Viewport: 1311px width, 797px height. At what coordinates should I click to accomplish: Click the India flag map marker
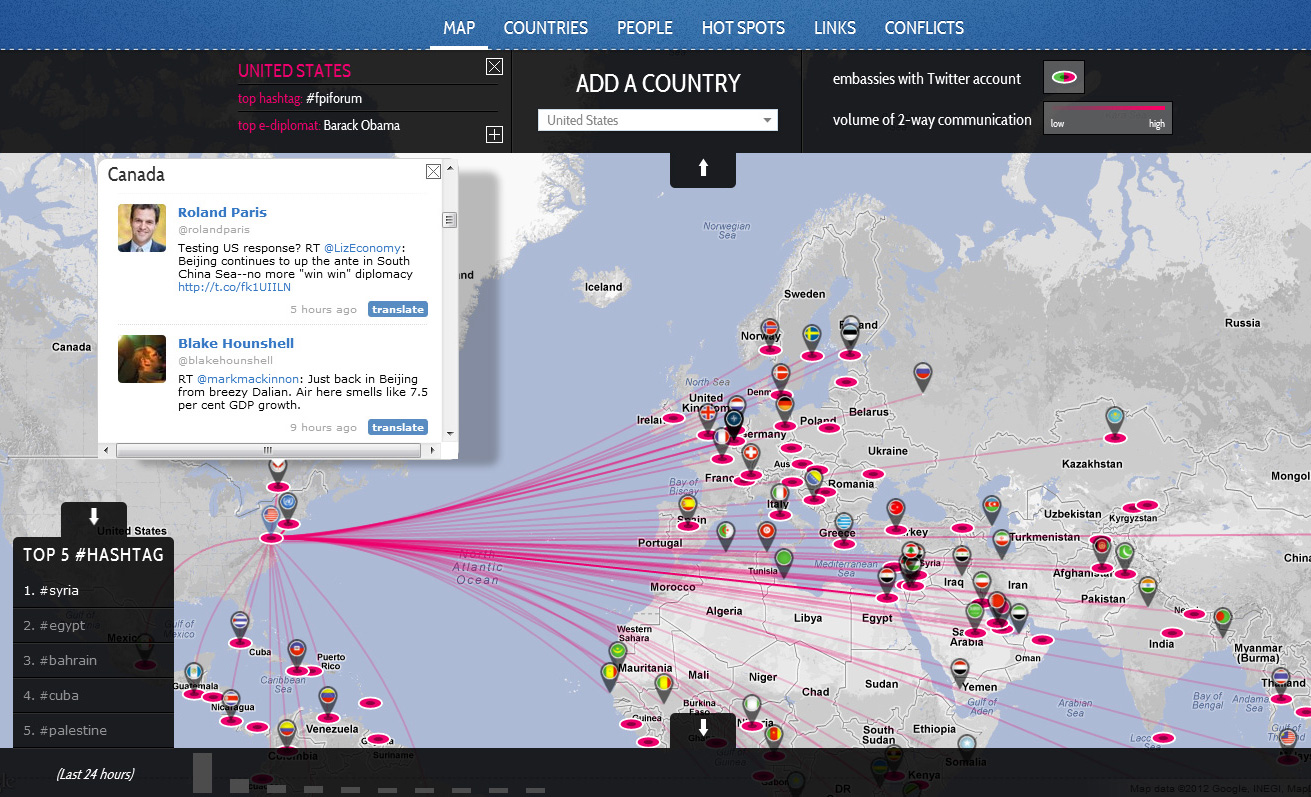[1146, 583]
